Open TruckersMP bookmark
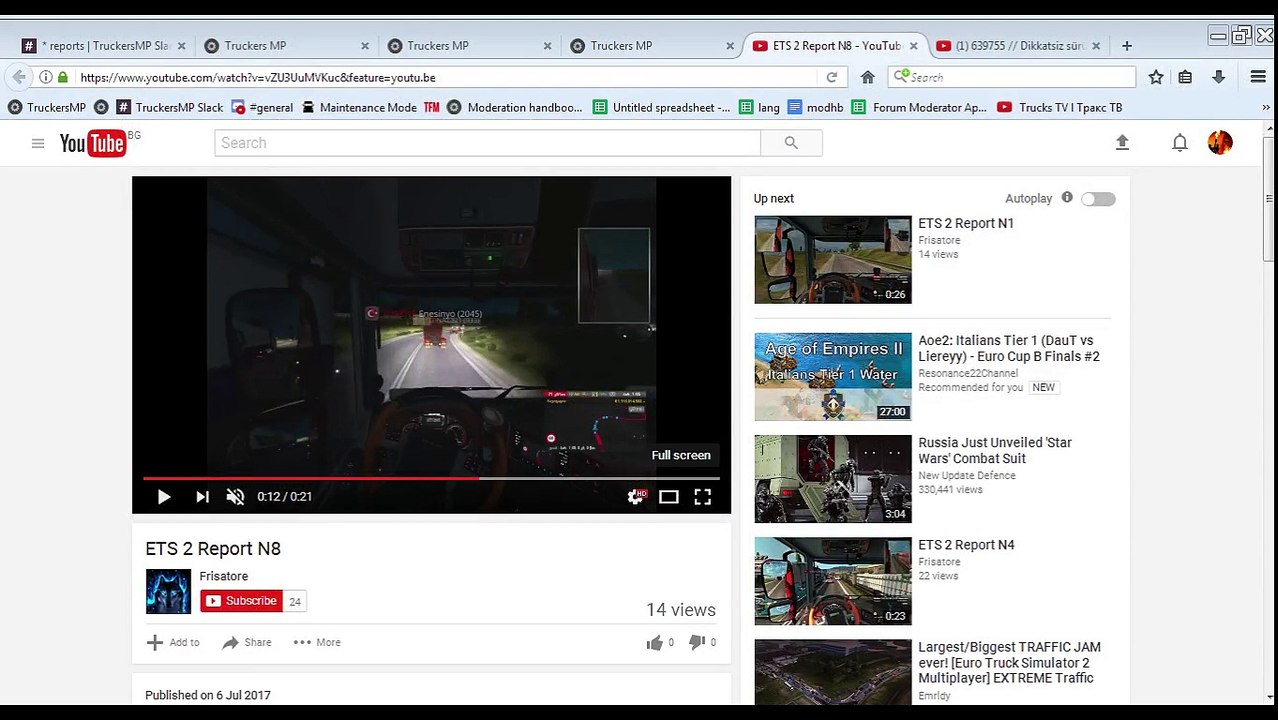 pos(47,107)
